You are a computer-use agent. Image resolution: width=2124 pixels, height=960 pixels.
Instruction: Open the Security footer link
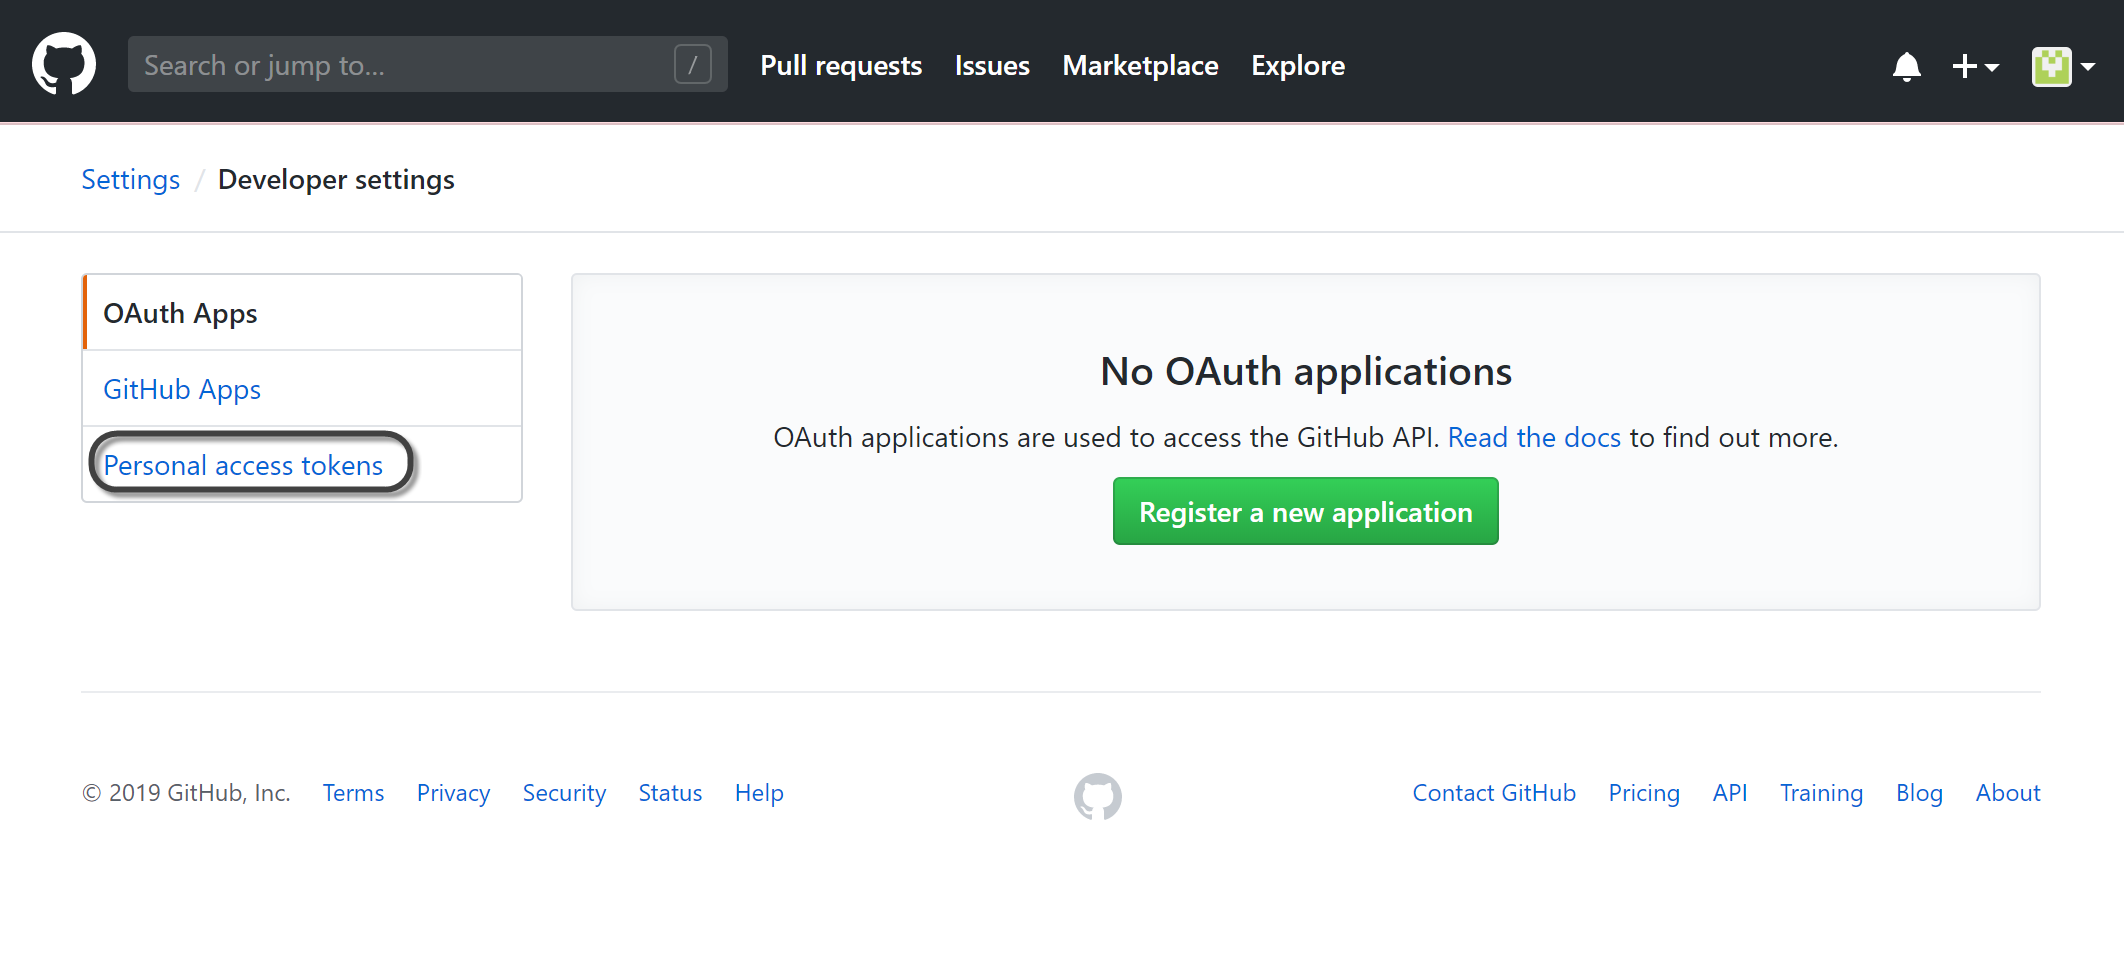coord(564,793)
